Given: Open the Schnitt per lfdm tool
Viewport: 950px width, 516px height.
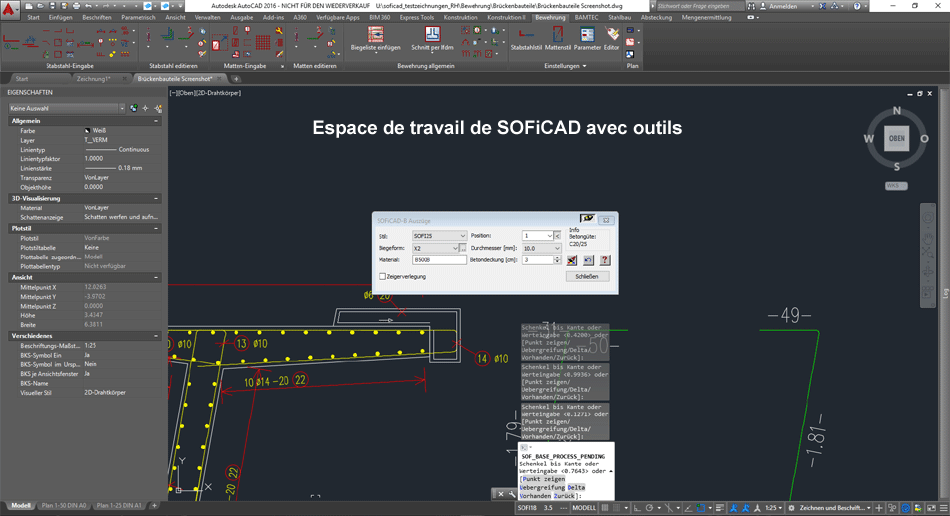Looking at the screenshot, I should pos(432,39).
